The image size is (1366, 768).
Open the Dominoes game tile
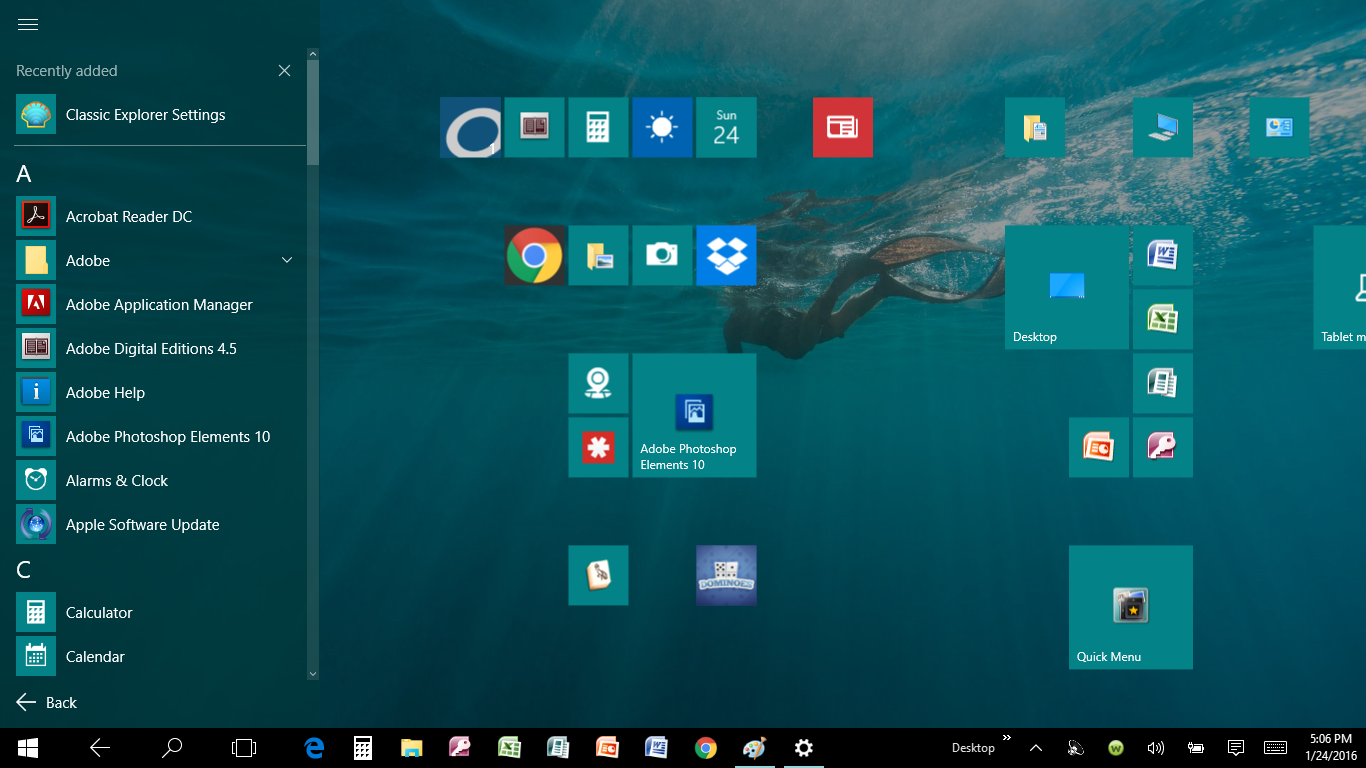tap(726, 576)
